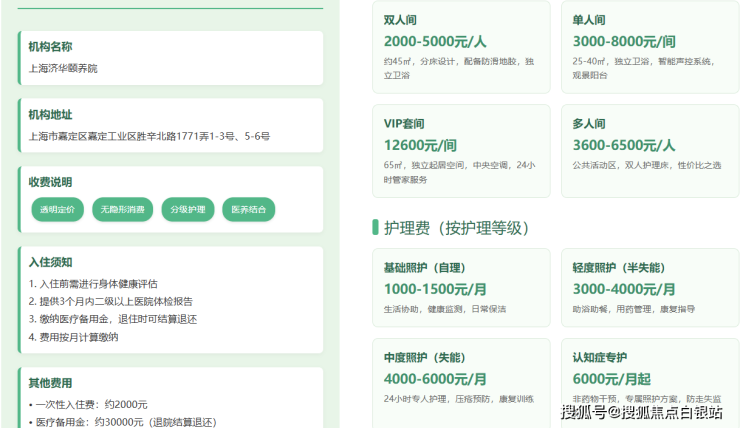The width and height of the screenshot is (740, 428).
Task: Select description 24小时专人护理，压疮预防
Action: pyautogui.click(x=437, y=399)
